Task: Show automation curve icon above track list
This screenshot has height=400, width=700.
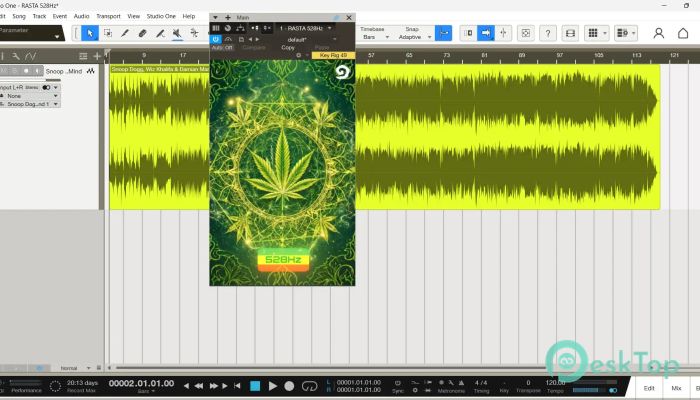Action: (30, 56)
